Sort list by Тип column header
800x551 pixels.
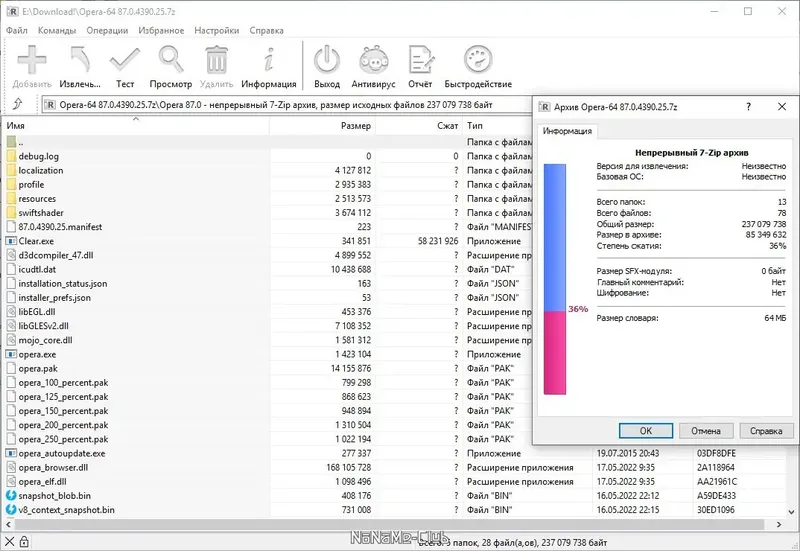coord(497,126)
